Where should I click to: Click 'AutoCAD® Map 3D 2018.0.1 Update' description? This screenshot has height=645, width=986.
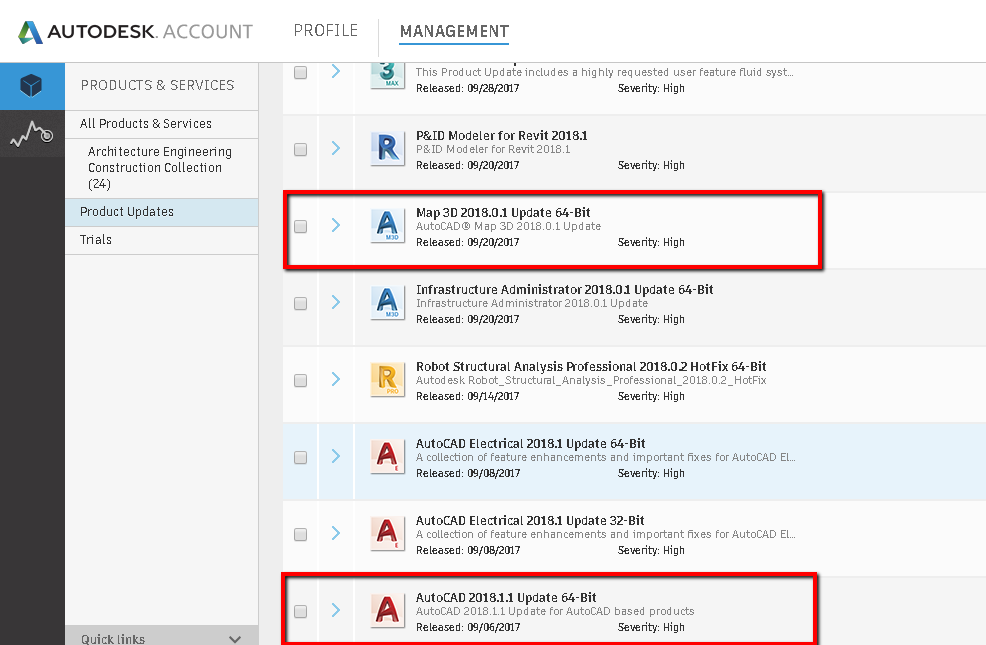coord(508,226)
